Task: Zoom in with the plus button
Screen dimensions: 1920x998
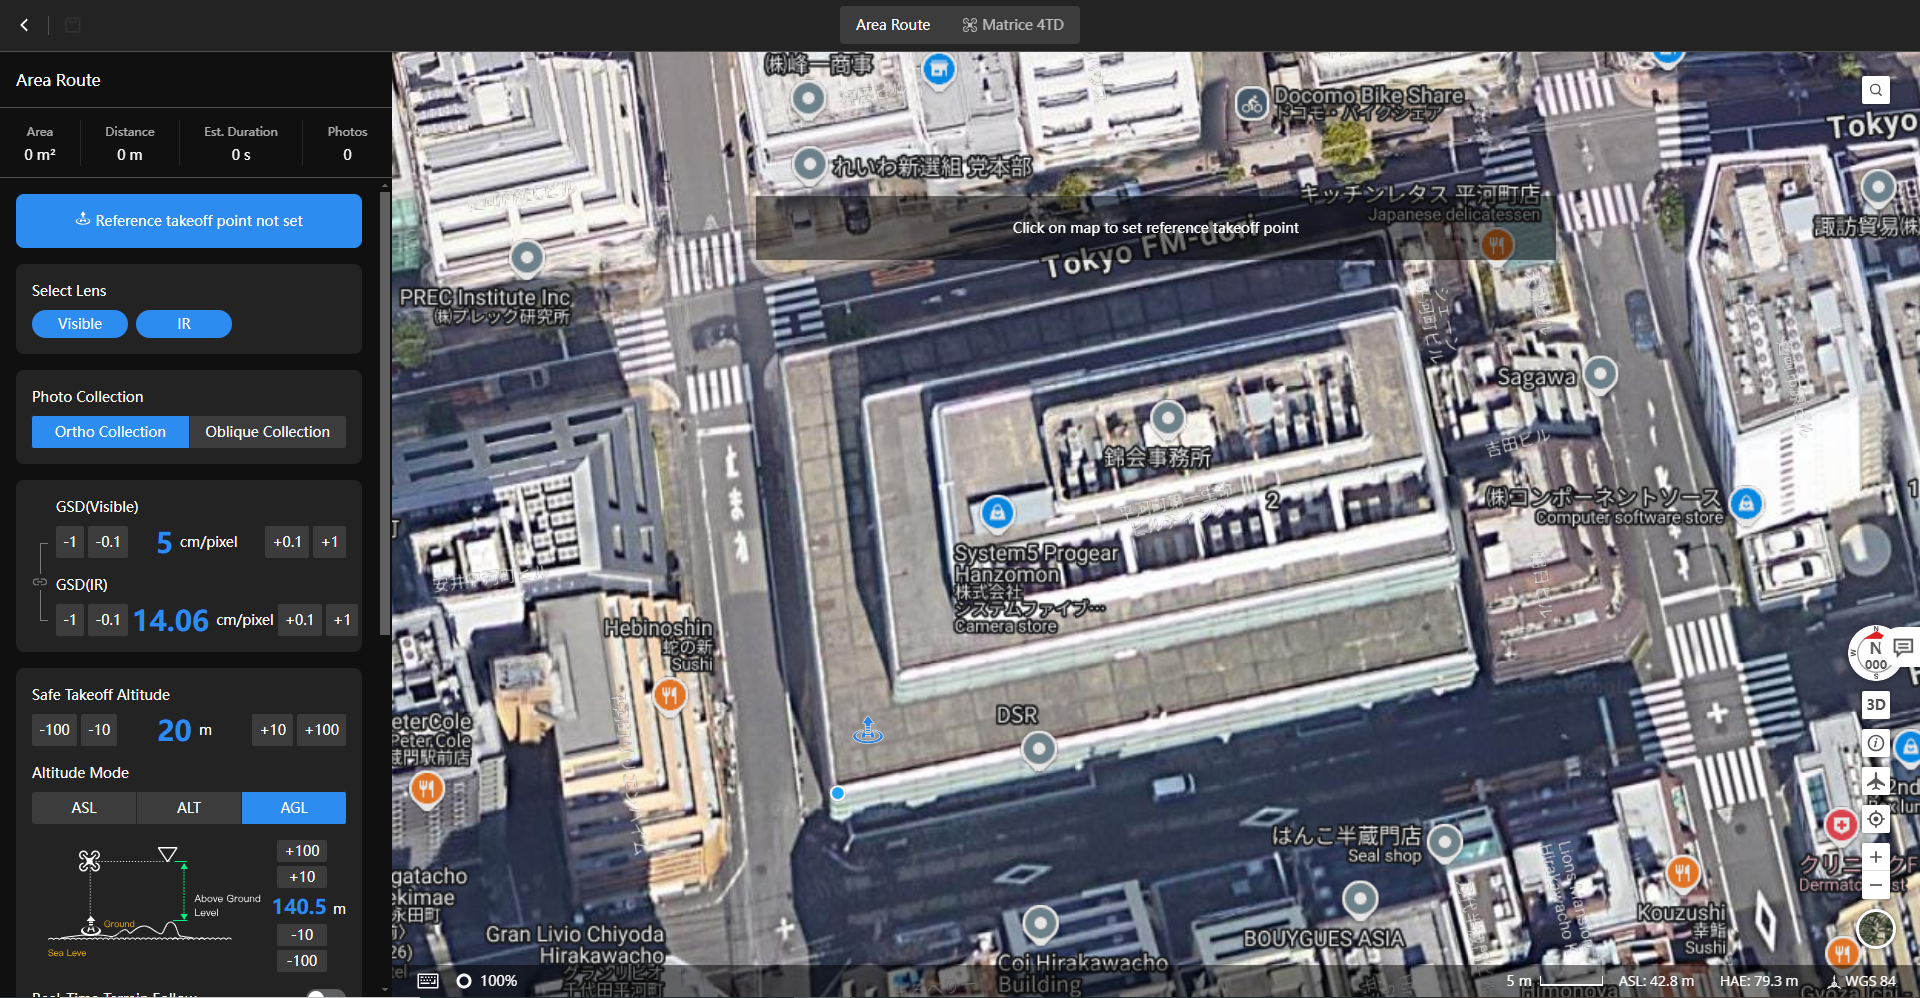Action: [1876, 857]
